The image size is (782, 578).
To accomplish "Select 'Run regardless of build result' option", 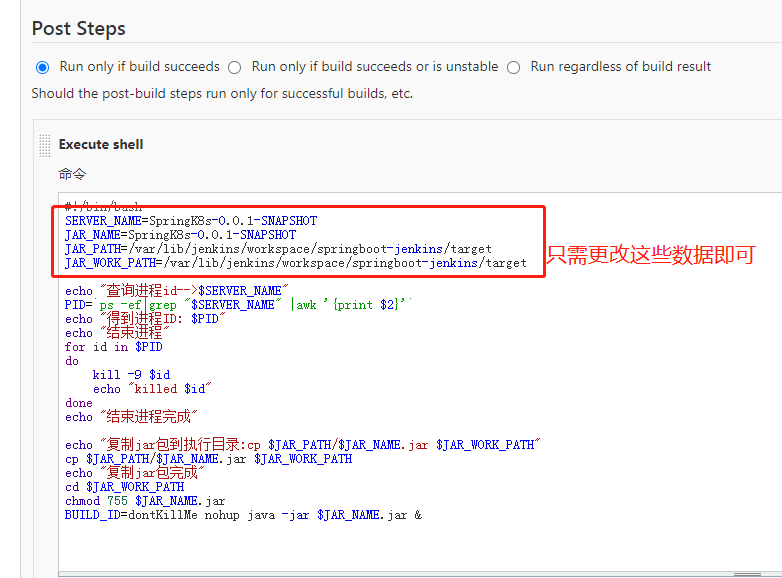I will click(513, 67).
